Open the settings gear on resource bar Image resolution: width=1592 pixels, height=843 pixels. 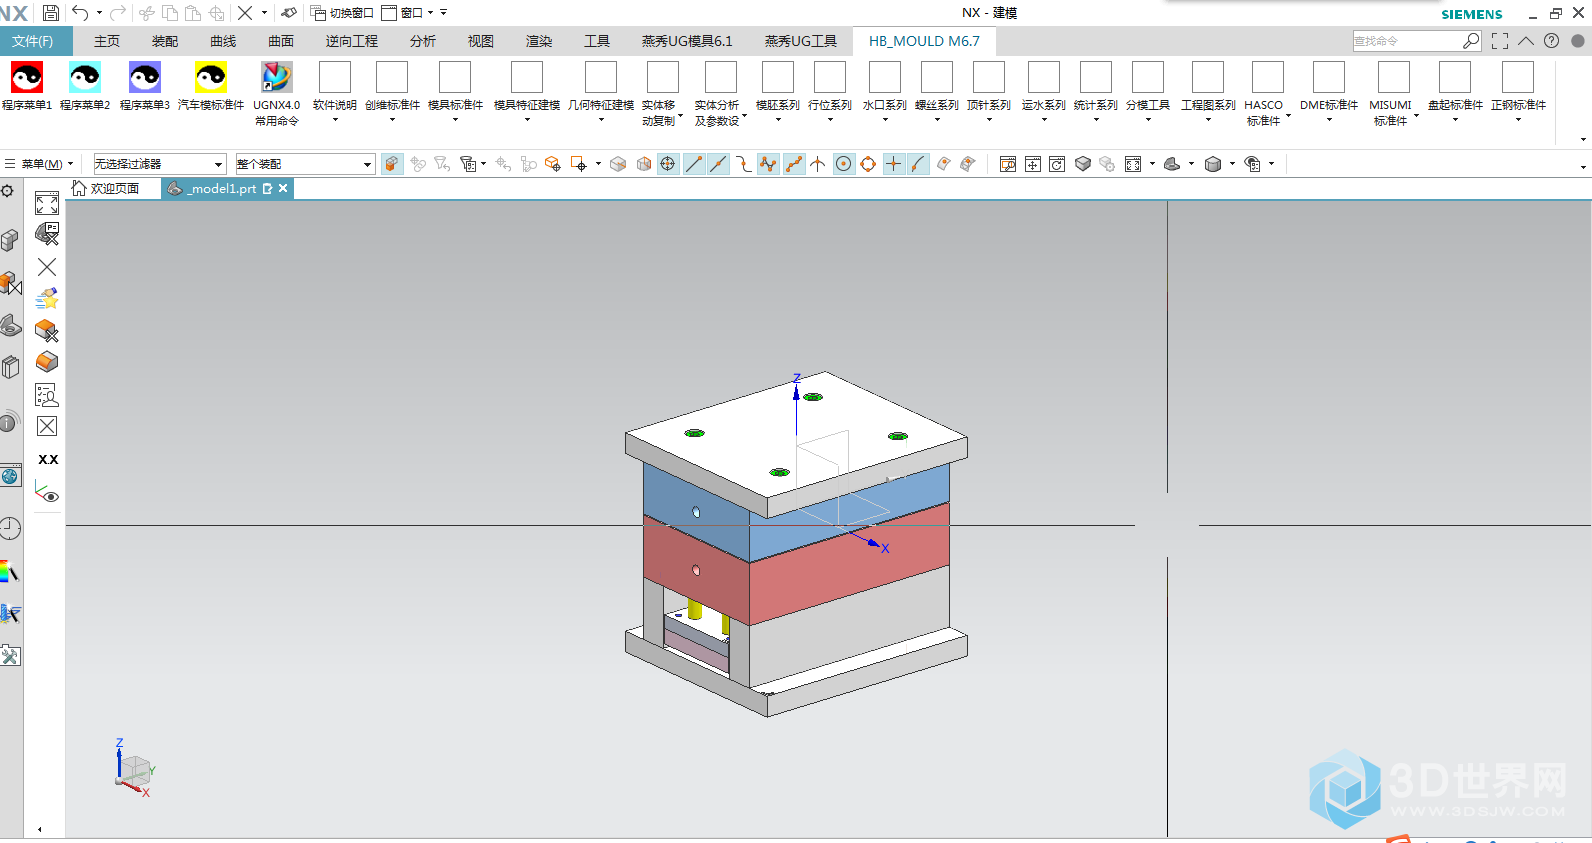(7, 190)
